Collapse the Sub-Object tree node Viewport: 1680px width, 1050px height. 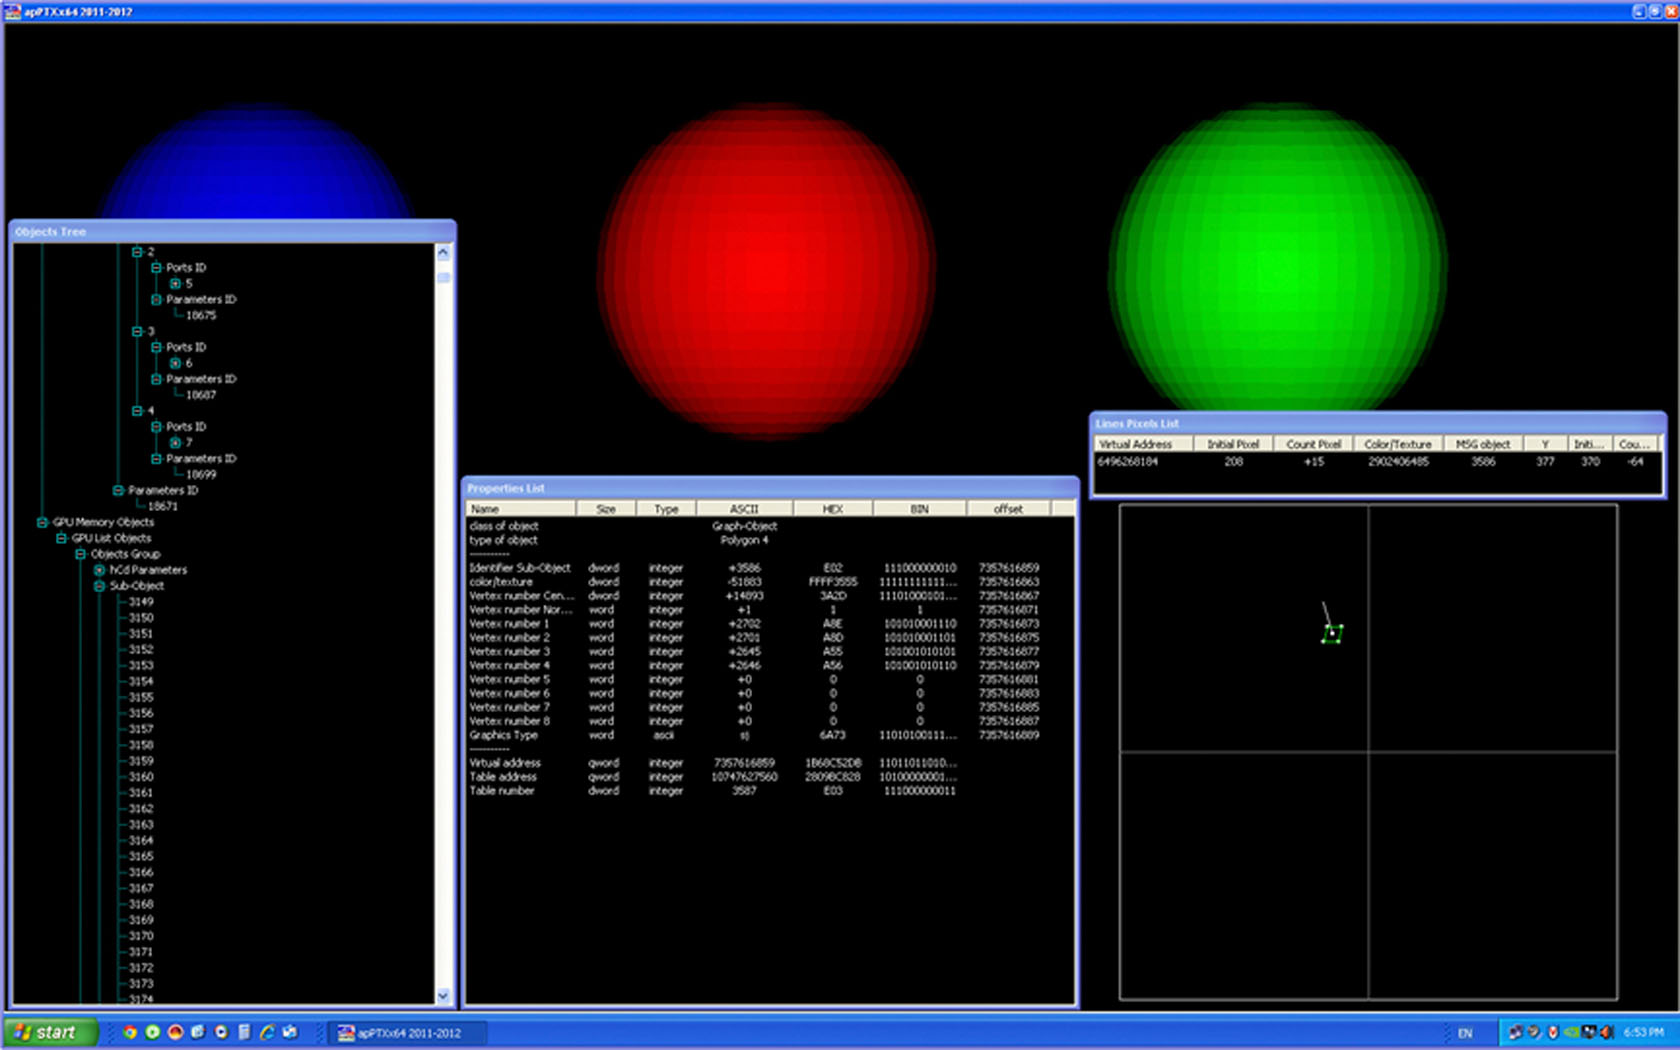[x=99, y=586]
